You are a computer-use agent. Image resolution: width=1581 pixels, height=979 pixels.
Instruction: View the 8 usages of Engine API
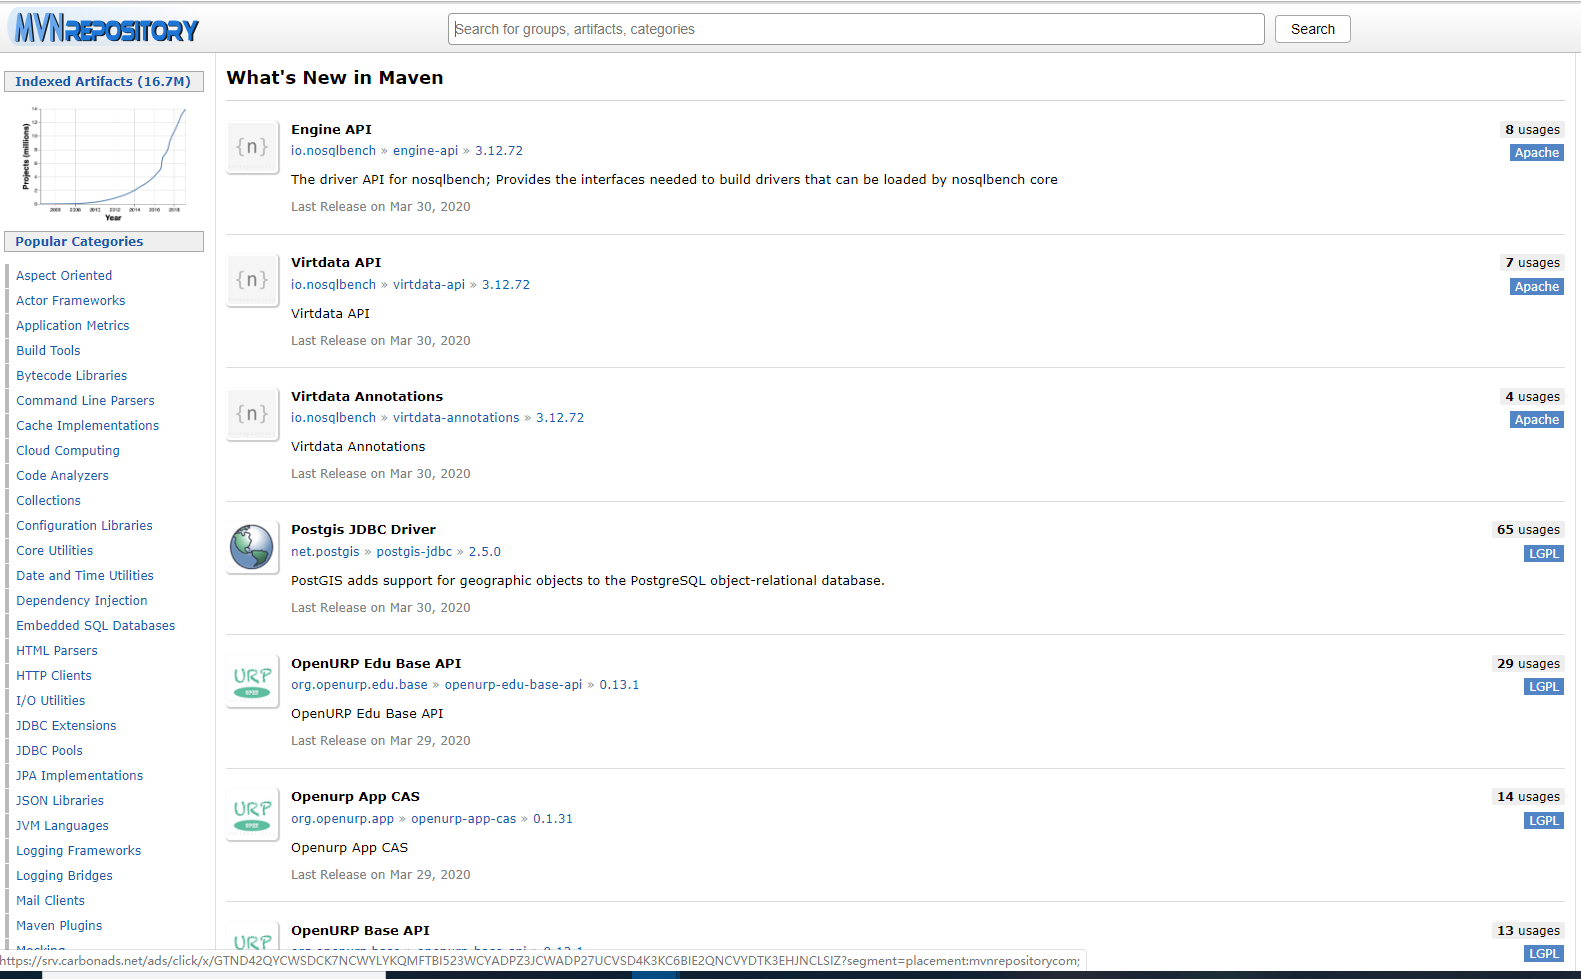pyautogui.click(x=1532, y=130)
